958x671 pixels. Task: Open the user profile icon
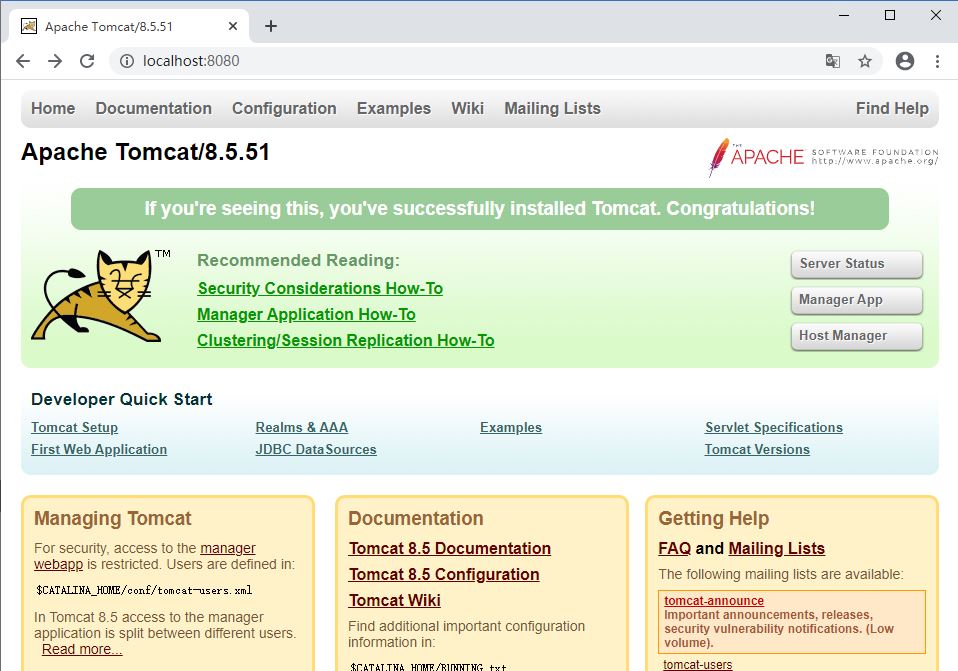pos(904,60)
